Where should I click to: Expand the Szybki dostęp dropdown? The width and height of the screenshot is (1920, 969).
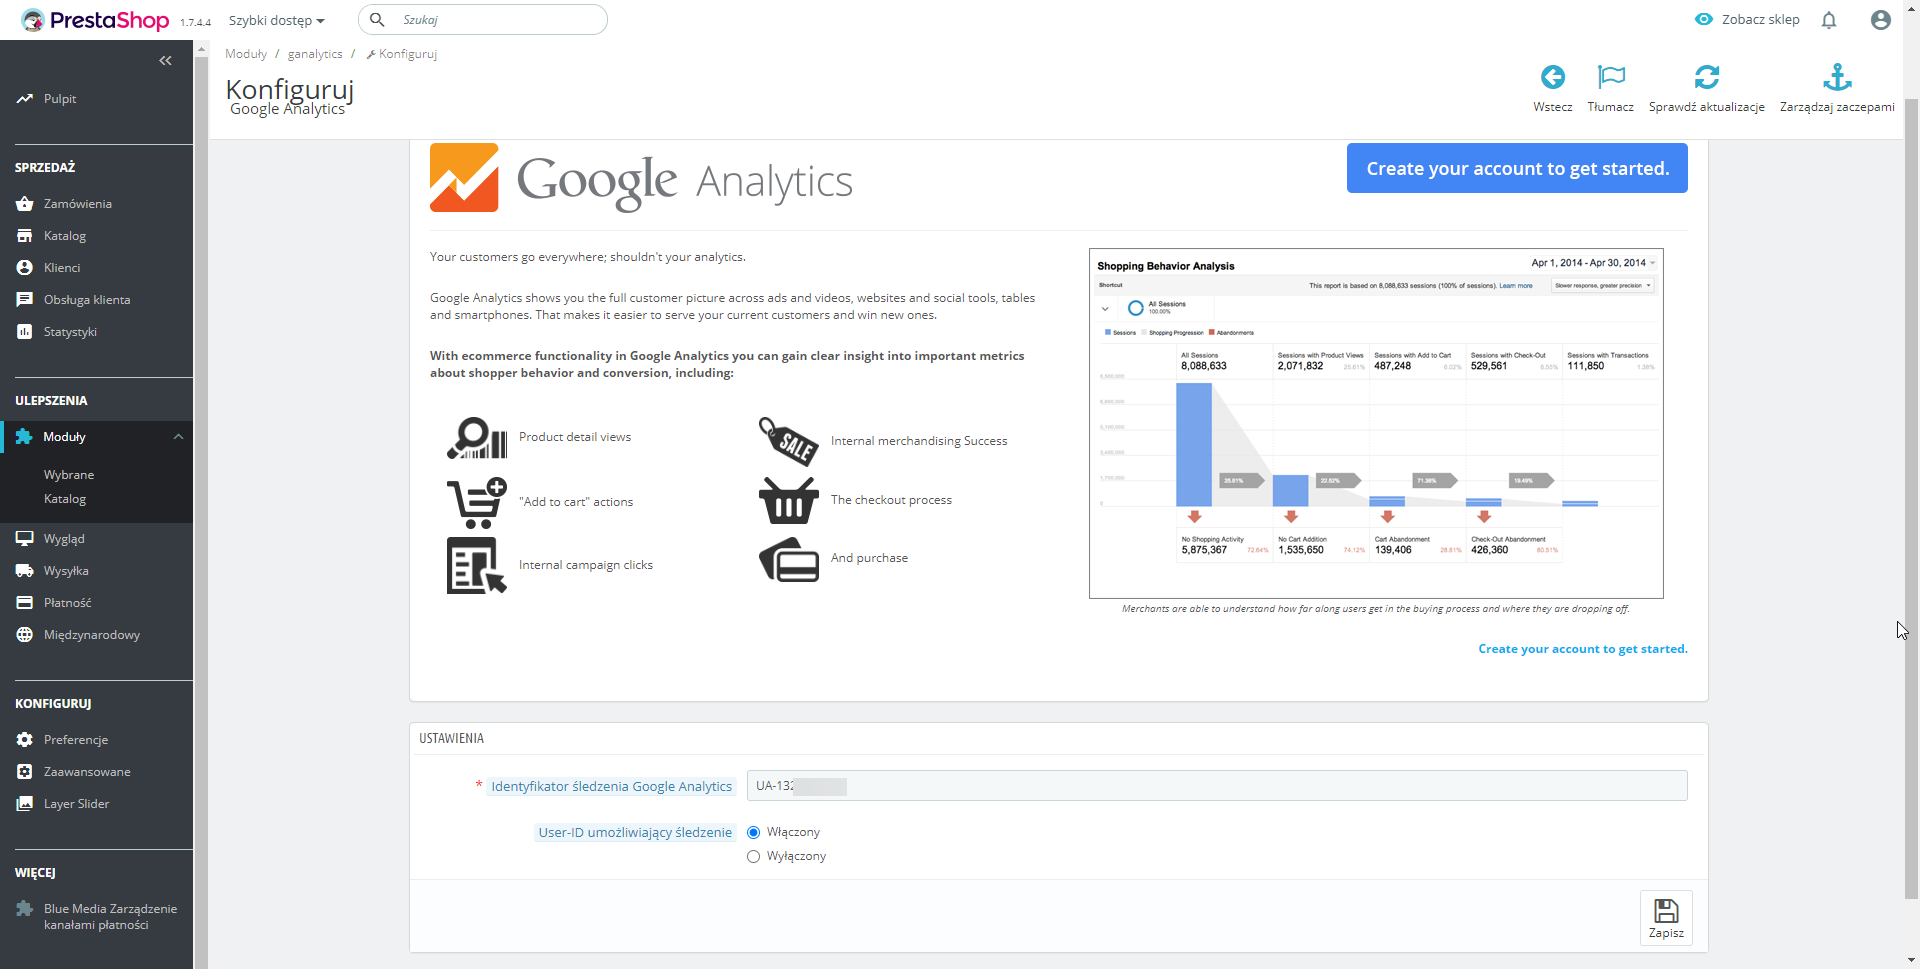point(277,20)
